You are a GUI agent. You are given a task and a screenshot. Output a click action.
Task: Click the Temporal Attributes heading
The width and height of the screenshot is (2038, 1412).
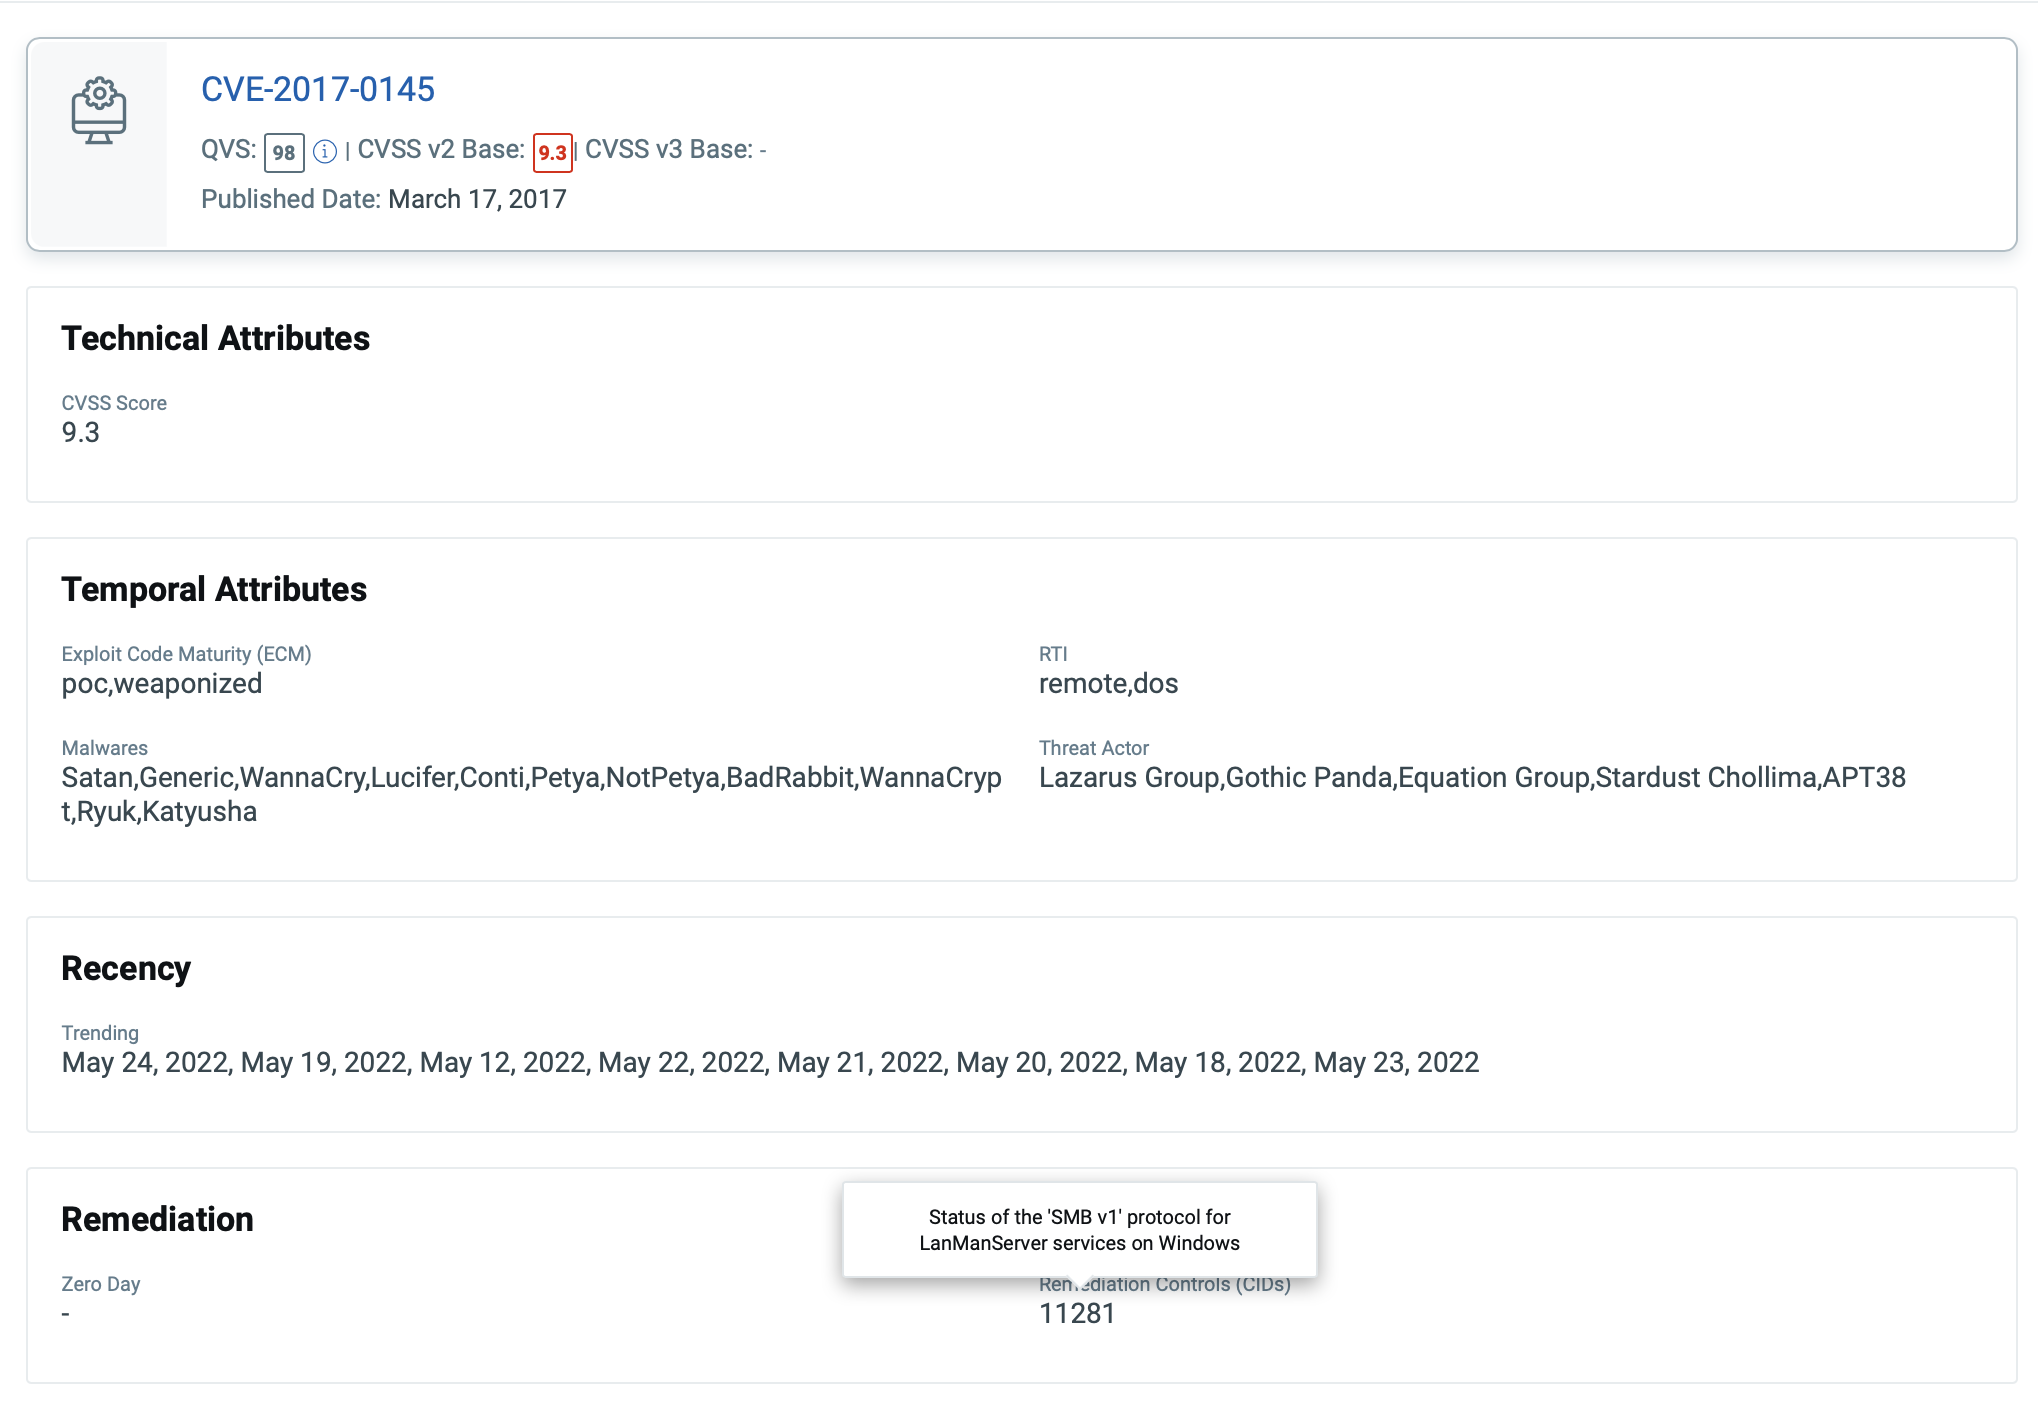pyautogui.click(x=213, y=589)
